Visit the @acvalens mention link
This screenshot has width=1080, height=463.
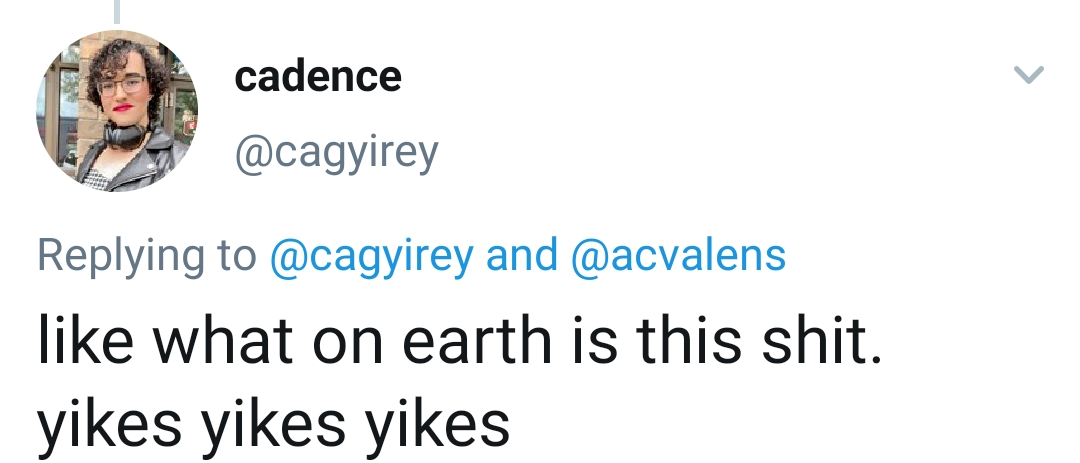[x=677, y=256]
